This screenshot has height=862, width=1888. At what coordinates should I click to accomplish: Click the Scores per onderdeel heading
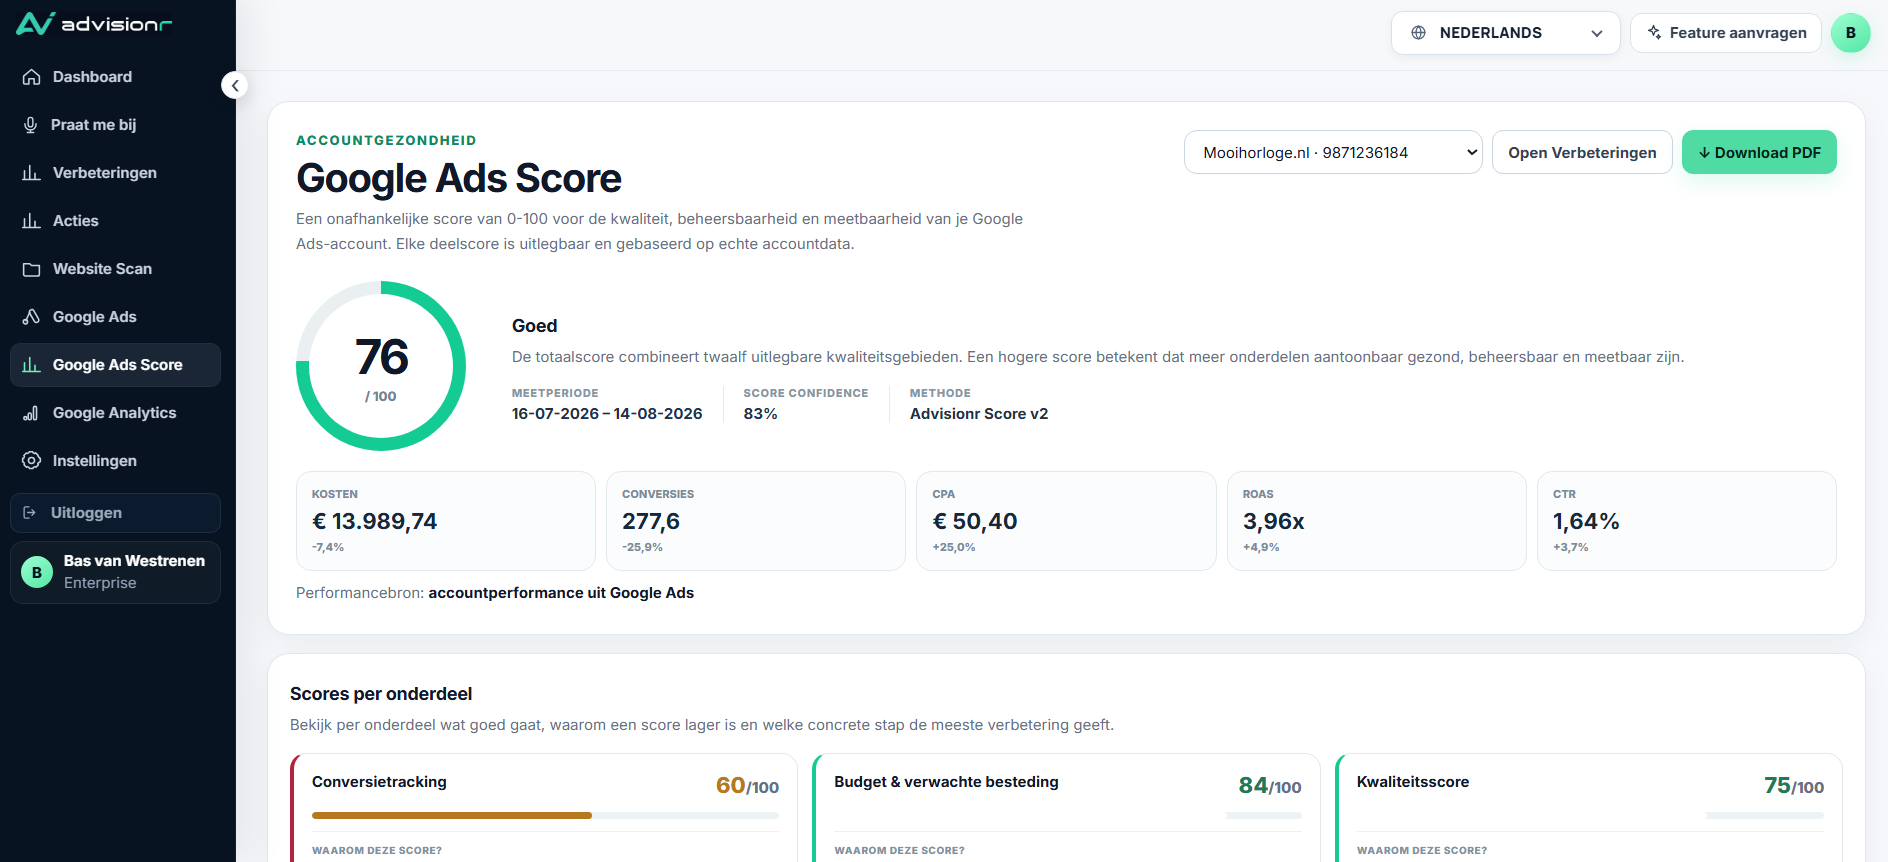point(381,694)
